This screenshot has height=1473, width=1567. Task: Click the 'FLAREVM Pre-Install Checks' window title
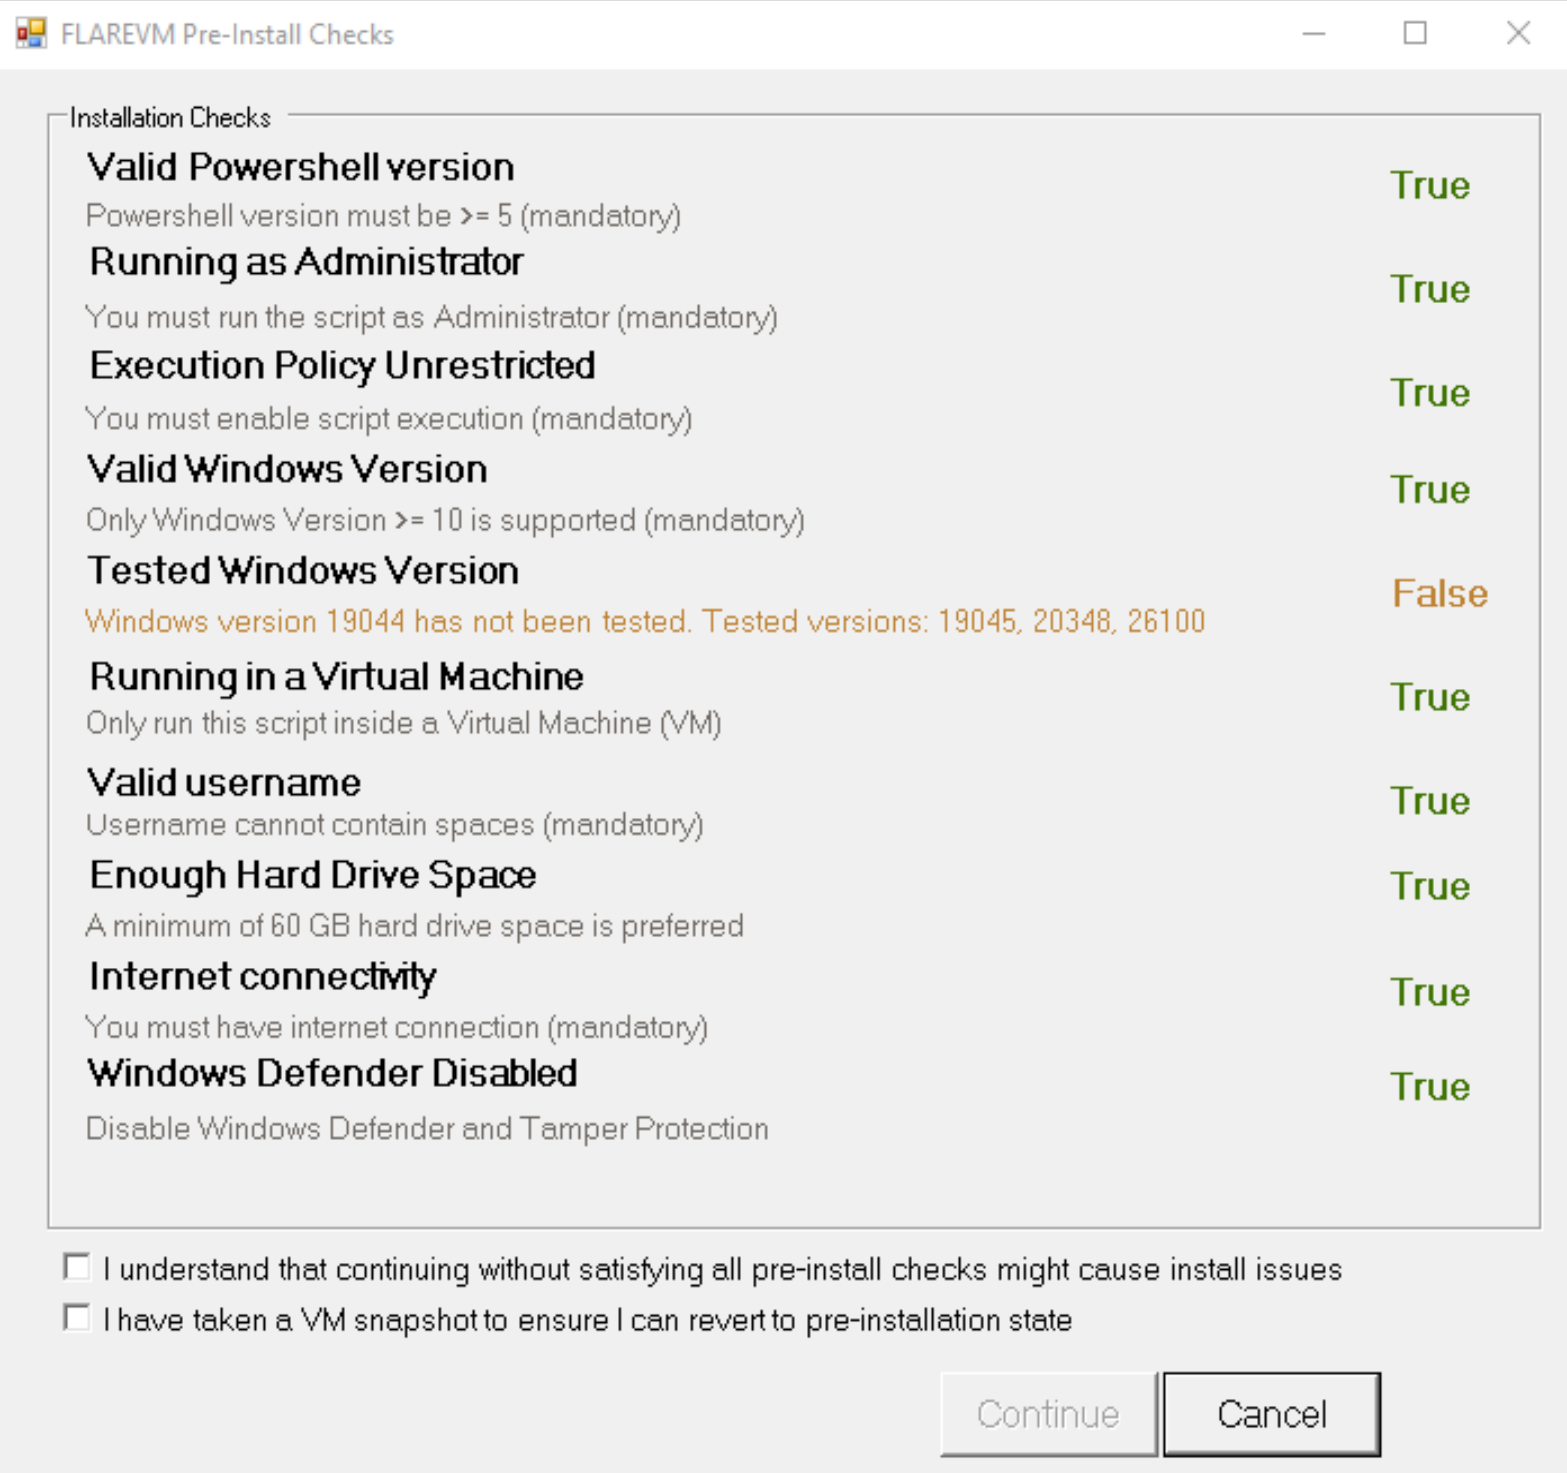227,35
